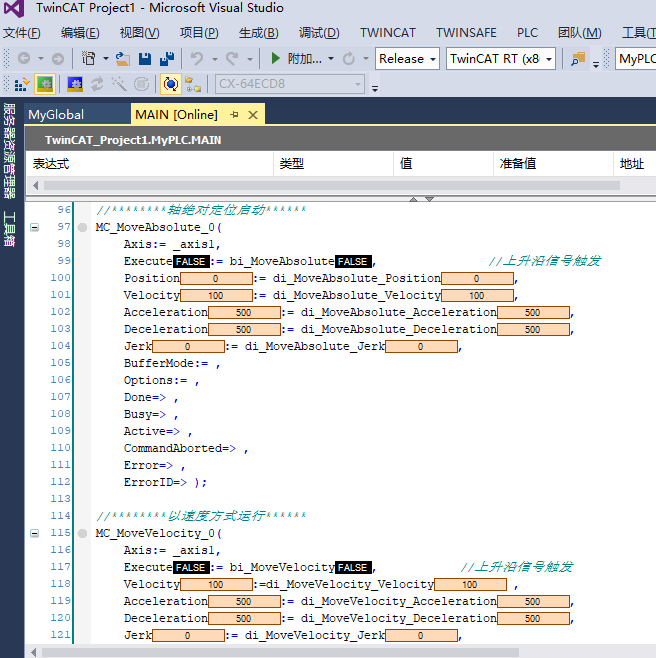
Task: Open the TWINSAFE menu
Action: (466, 33)
